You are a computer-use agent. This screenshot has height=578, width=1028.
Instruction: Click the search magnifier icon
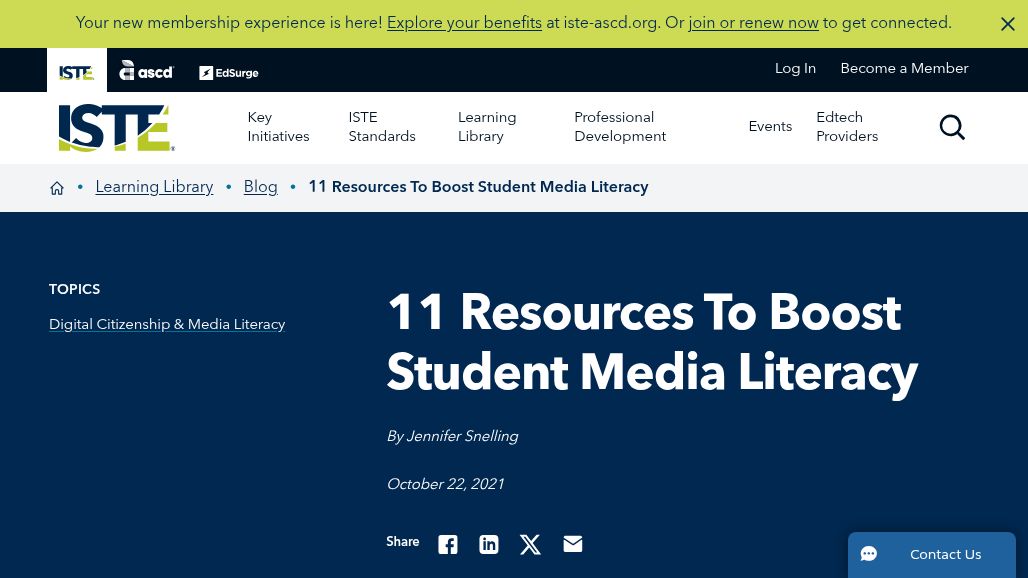click(952, 127)
